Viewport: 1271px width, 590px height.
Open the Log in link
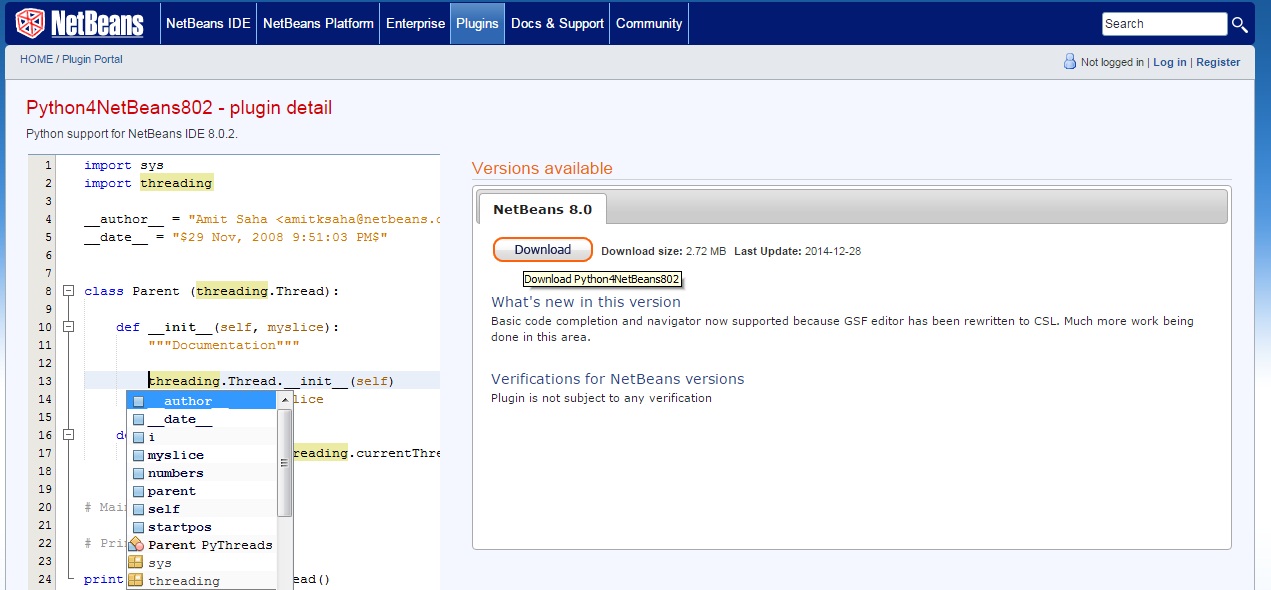tap(1169, 61)
